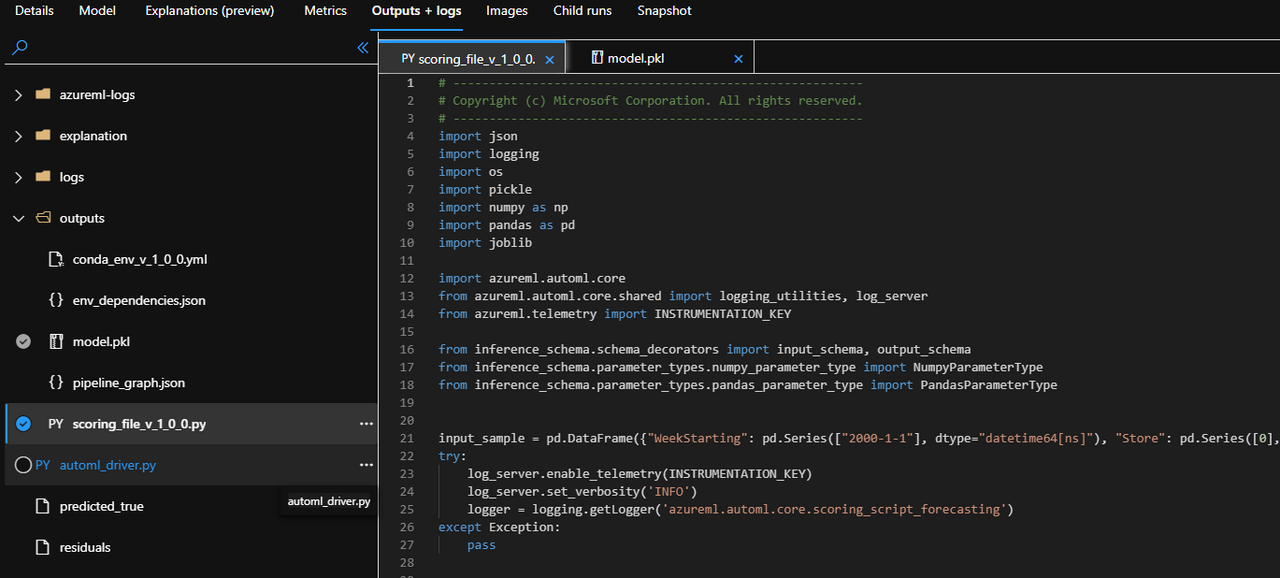
Task: Select the radio circle next to automl_driver.py
Action: click(x=23, y=464)
